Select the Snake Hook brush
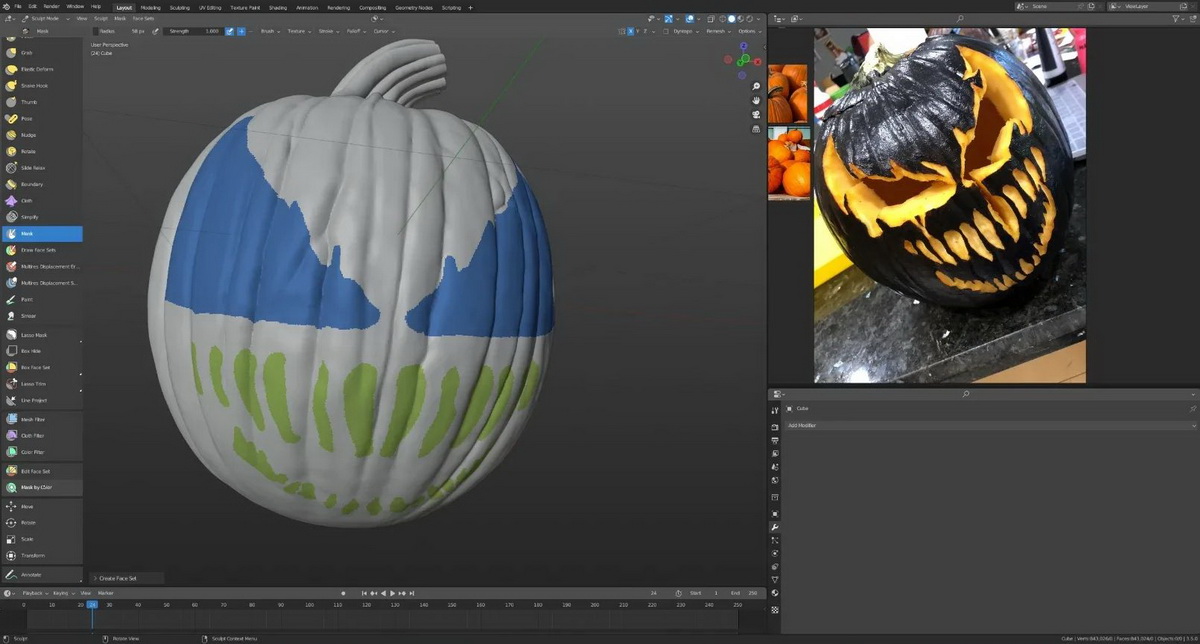1200x644 pixels. click(41, 85)
